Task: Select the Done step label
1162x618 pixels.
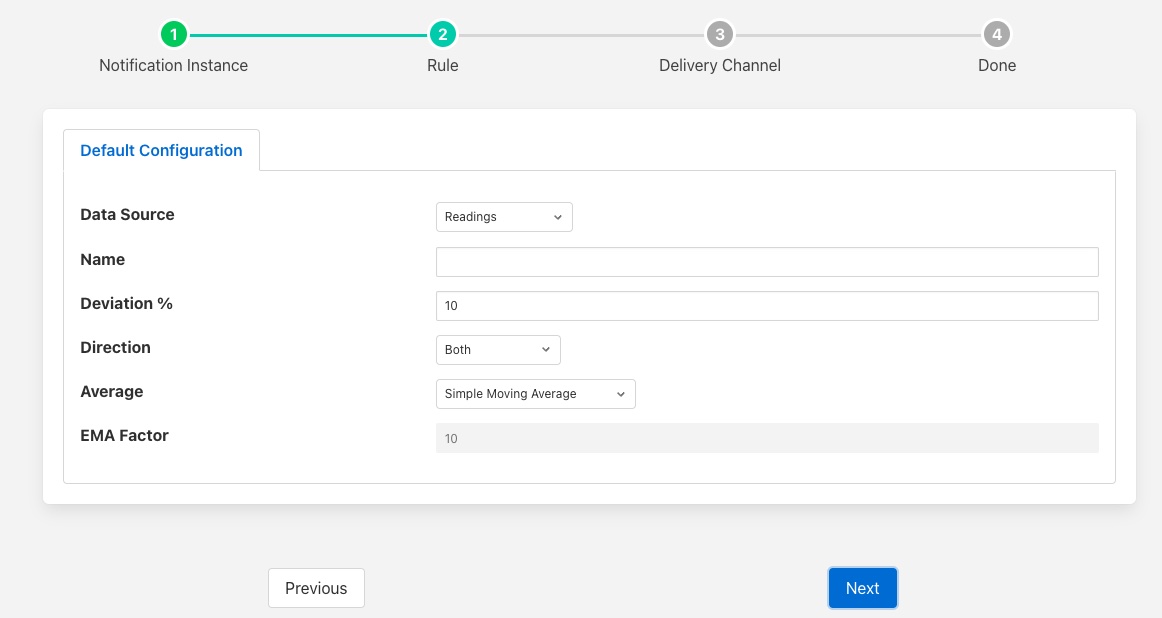Action: coord(996,65)
